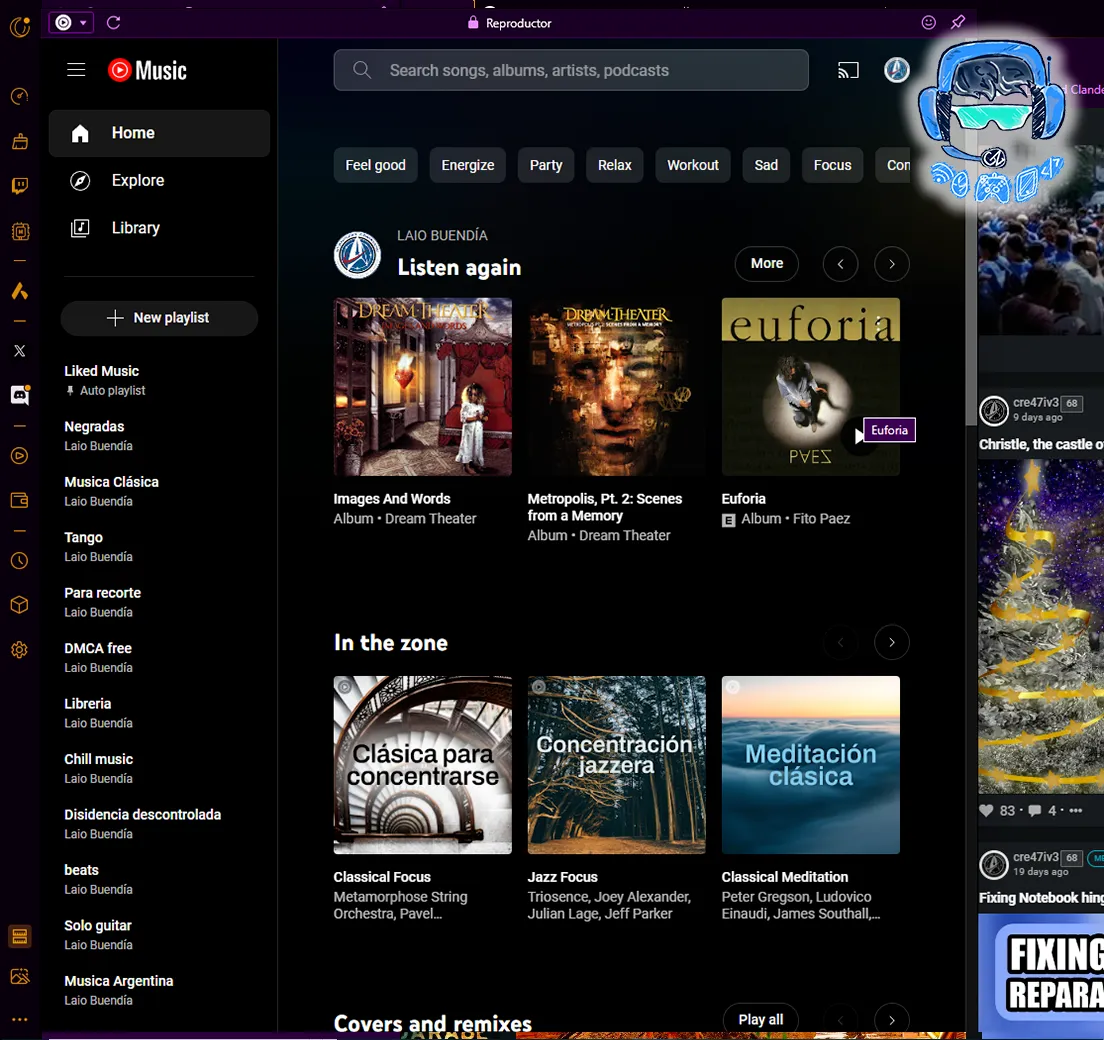Screen dimensions: 1104x1040
Task: Show next items in Listen again
Action: click(892, 264)
